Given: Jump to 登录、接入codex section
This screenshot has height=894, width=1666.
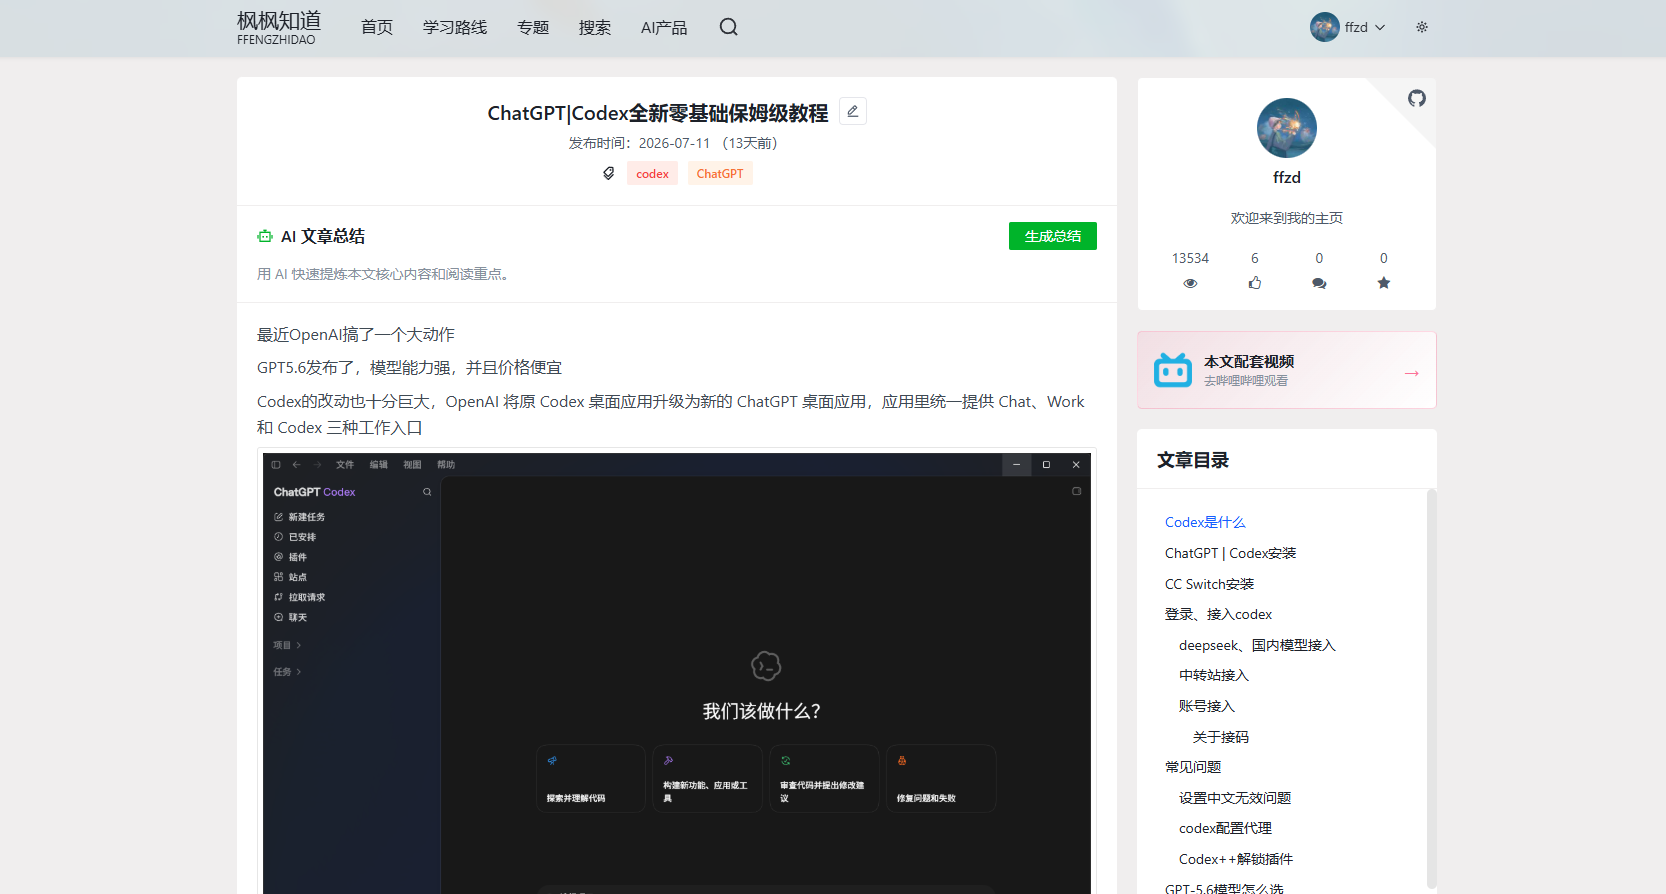Looking at the screenshot, I should (x=1218, y=614).
